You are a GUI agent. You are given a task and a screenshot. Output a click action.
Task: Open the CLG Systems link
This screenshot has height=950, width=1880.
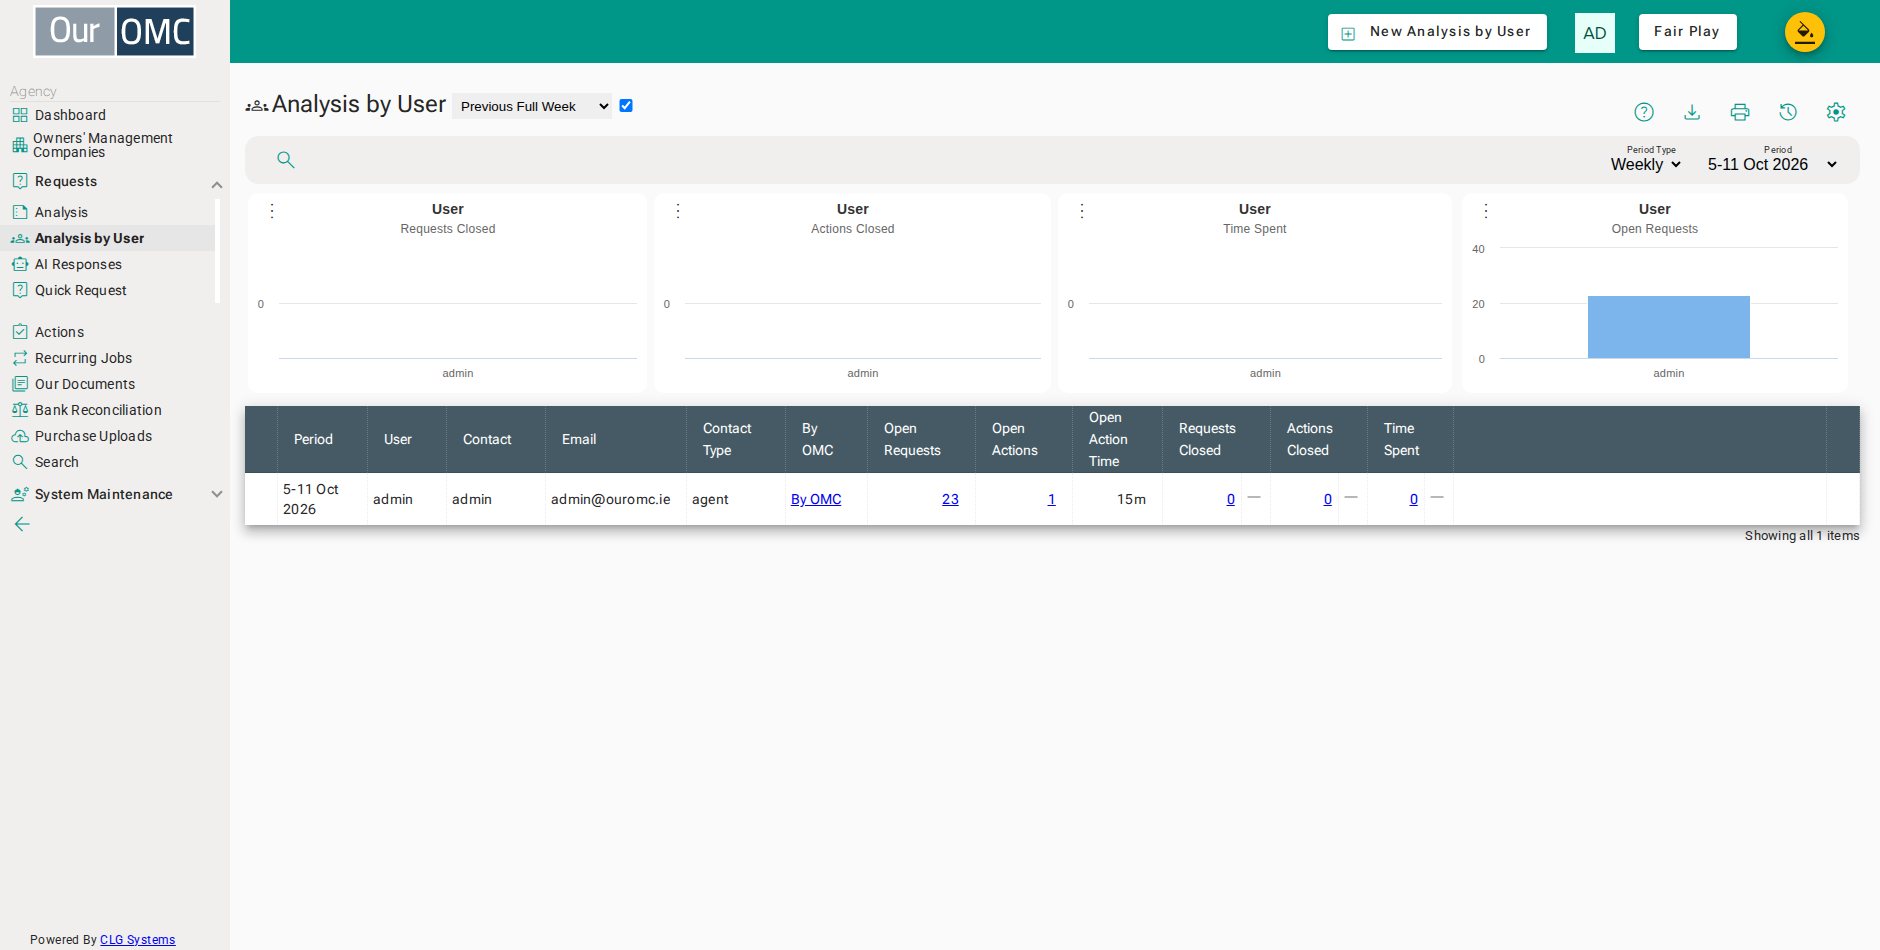137,940
